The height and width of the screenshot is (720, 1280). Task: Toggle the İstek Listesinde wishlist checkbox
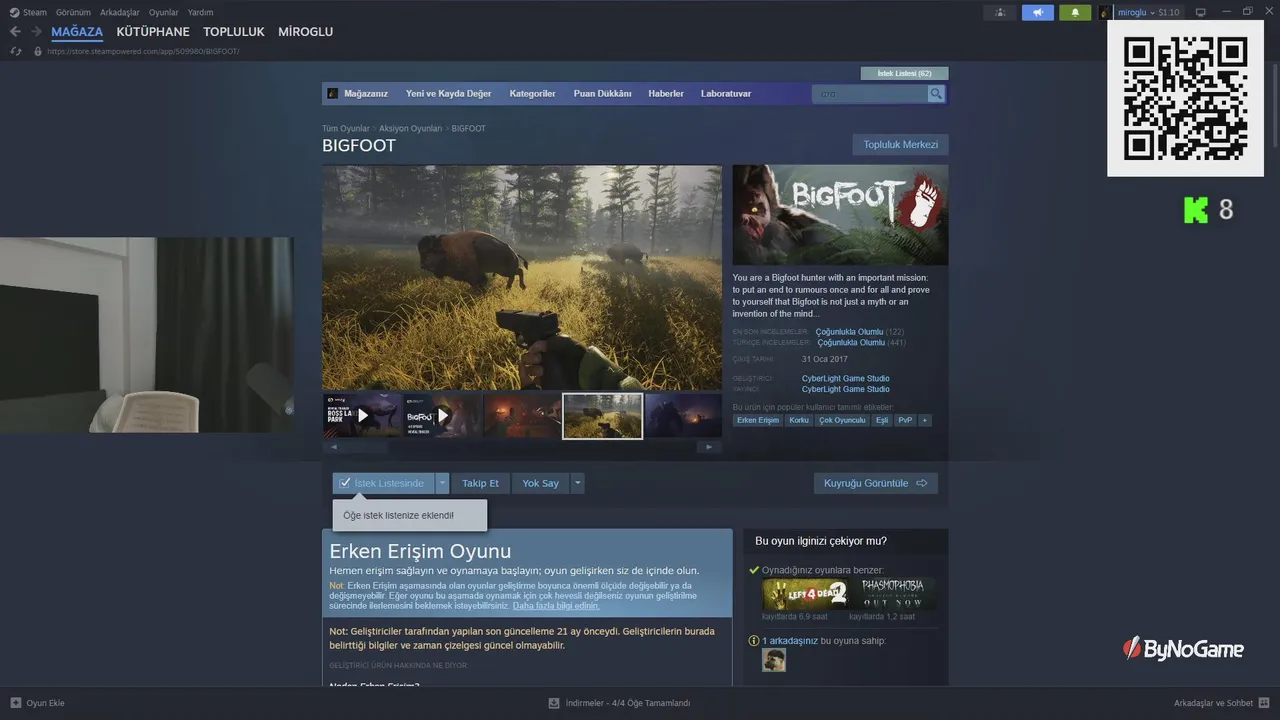pyautogui.click(x=345, y=483)
